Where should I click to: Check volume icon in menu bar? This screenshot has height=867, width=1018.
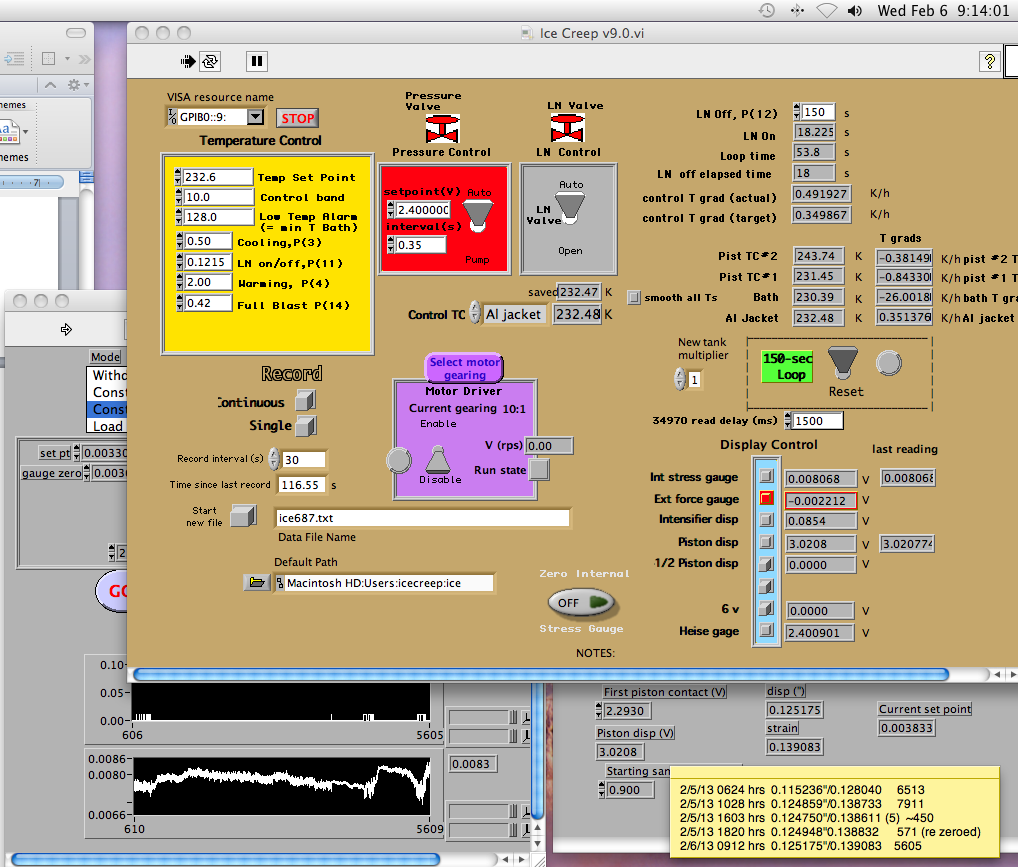click(855, 10)
